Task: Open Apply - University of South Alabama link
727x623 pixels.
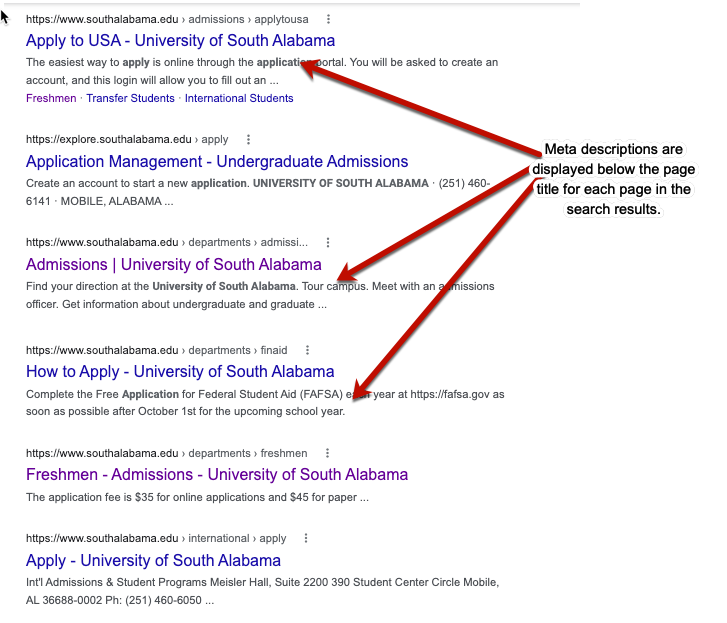Action: [x=153, y=560]
